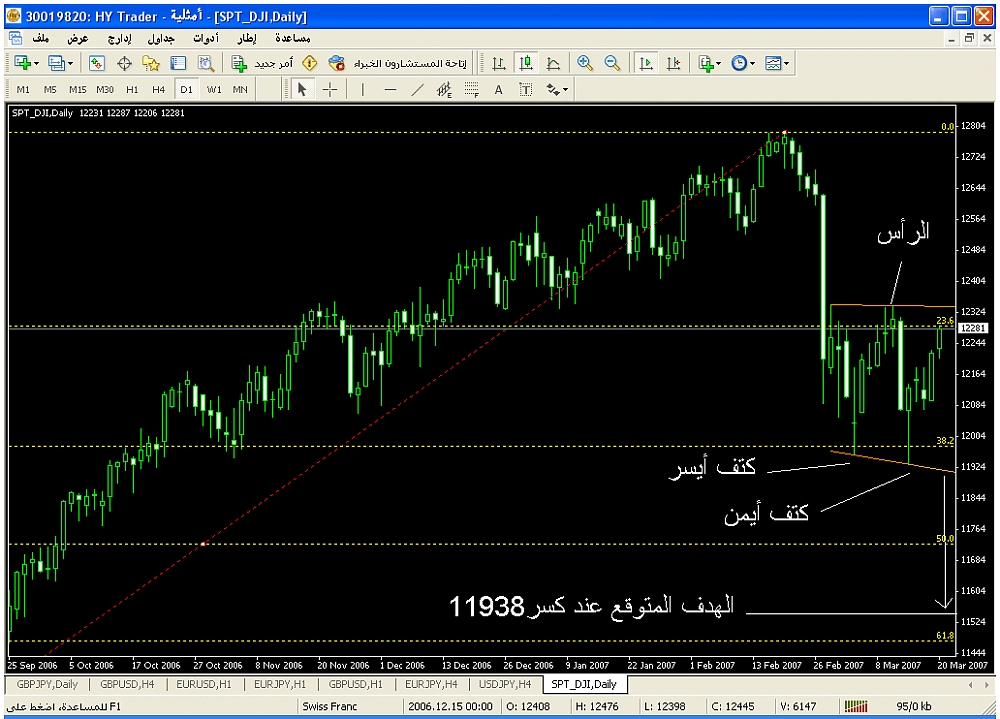This screenshot has width=1000, height=719.
Task: Click the '95/0 kb' status bar entry
Action: pyautogui.click(x=914, y=706)
